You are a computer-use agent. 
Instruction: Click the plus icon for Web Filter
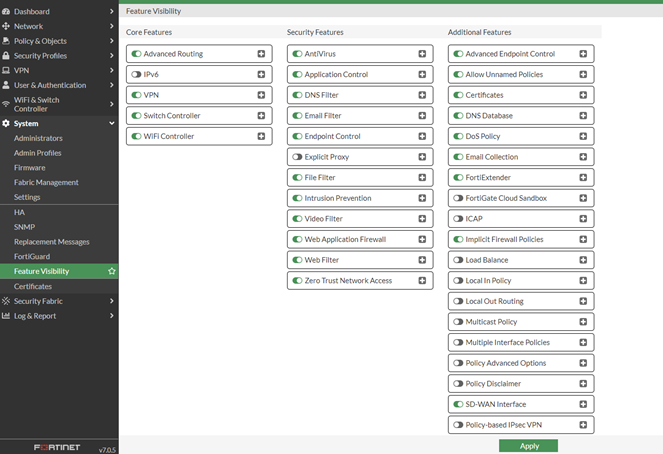point(422,260)
